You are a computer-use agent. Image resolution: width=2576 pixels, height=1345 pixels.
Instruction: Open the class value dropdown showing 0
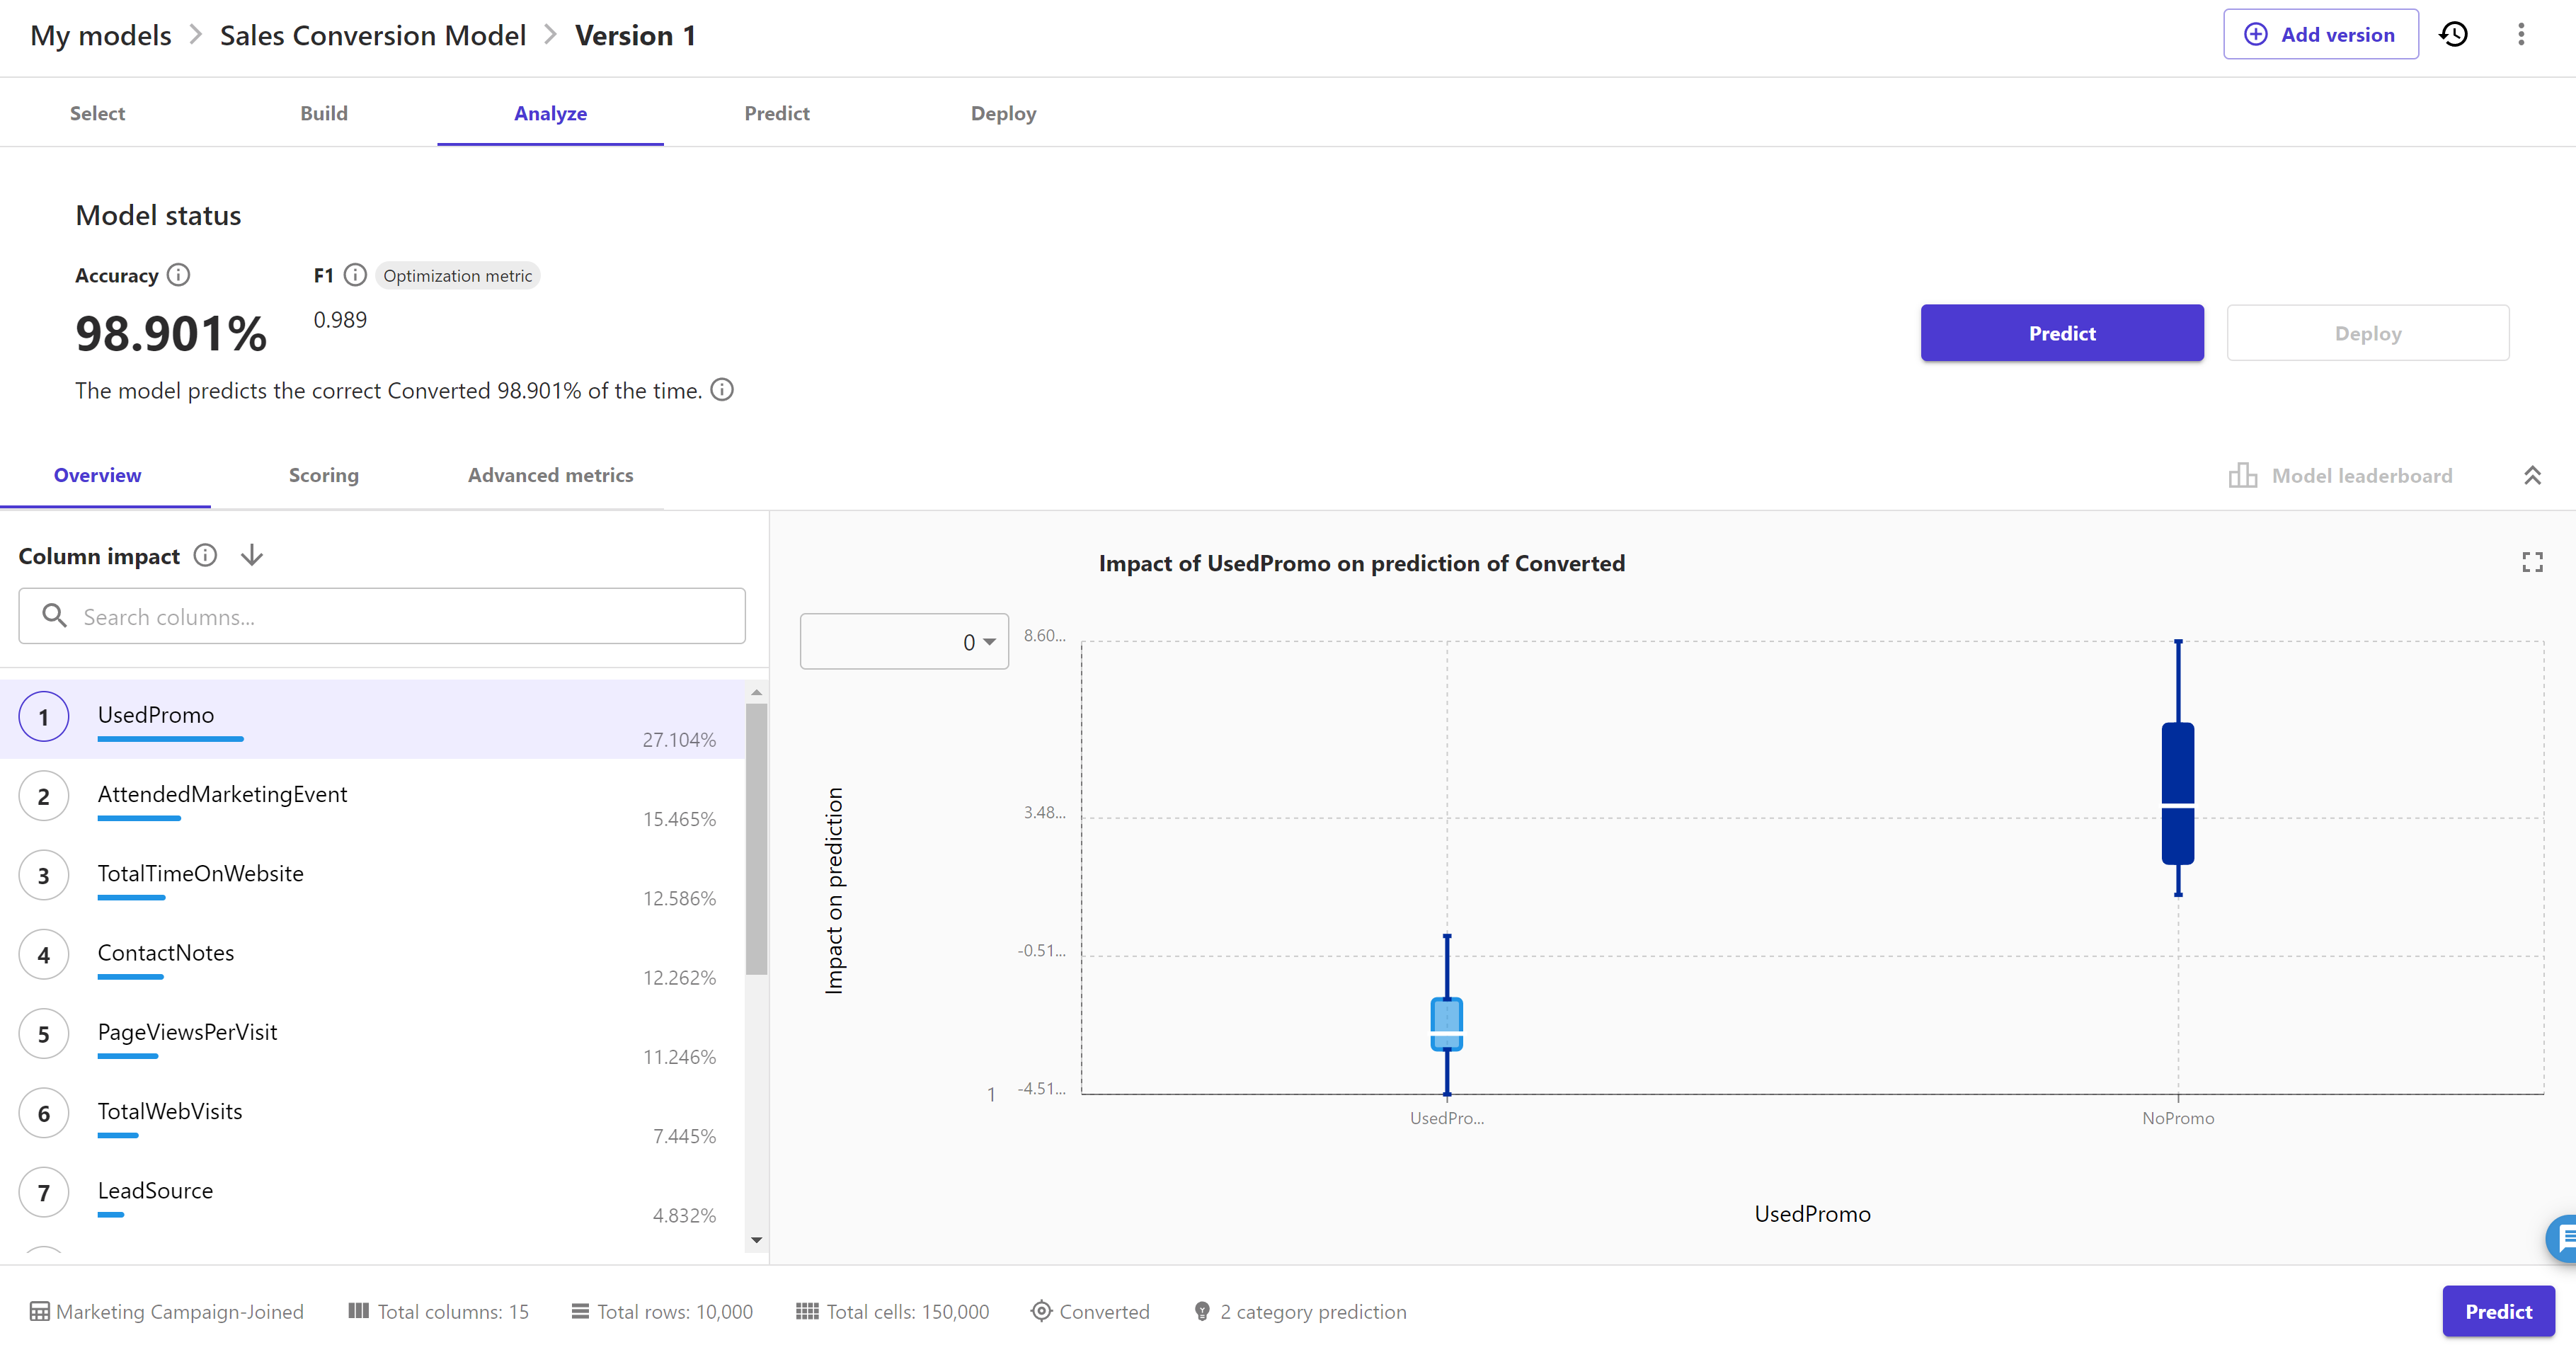(904, 642)
